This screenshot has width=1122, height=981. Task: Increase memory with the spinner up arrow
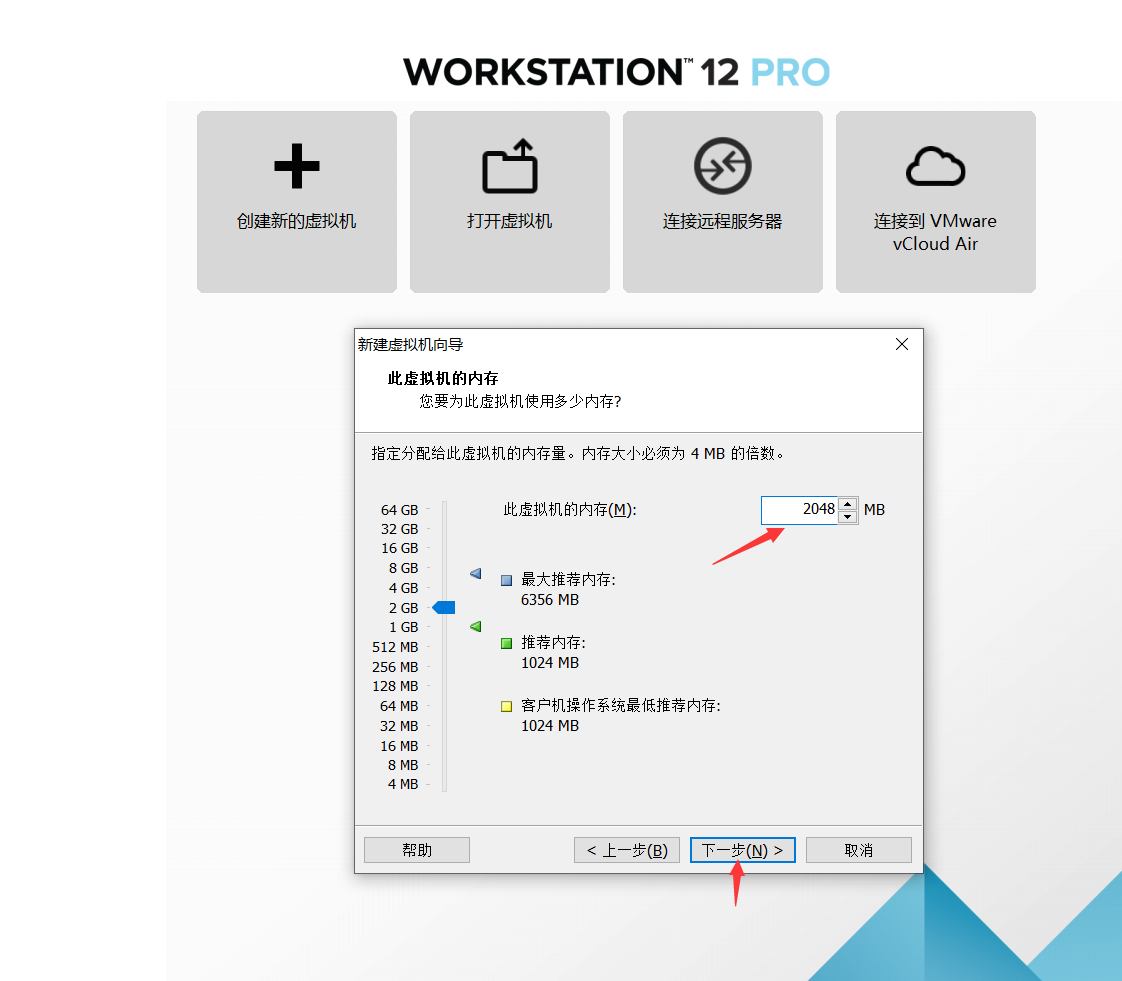coord(847,504)
